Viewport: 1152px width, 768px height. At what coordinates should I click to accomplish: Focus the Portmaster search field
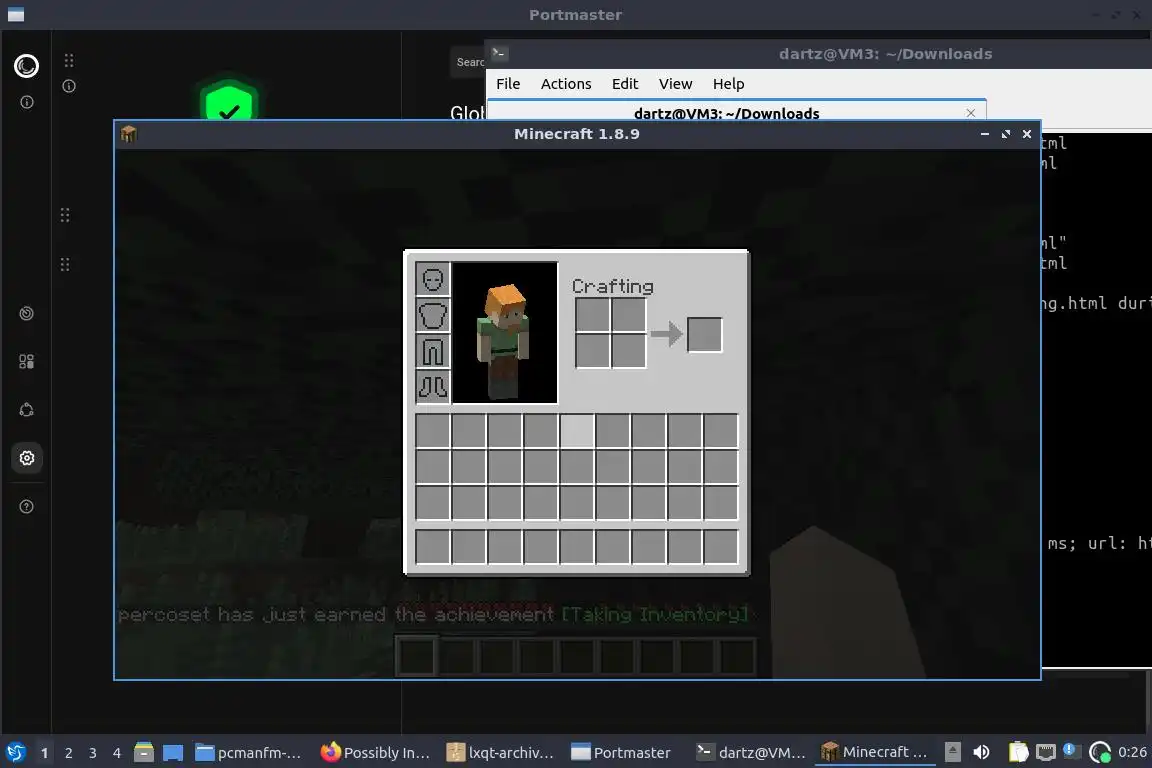(x=468, y=62)
